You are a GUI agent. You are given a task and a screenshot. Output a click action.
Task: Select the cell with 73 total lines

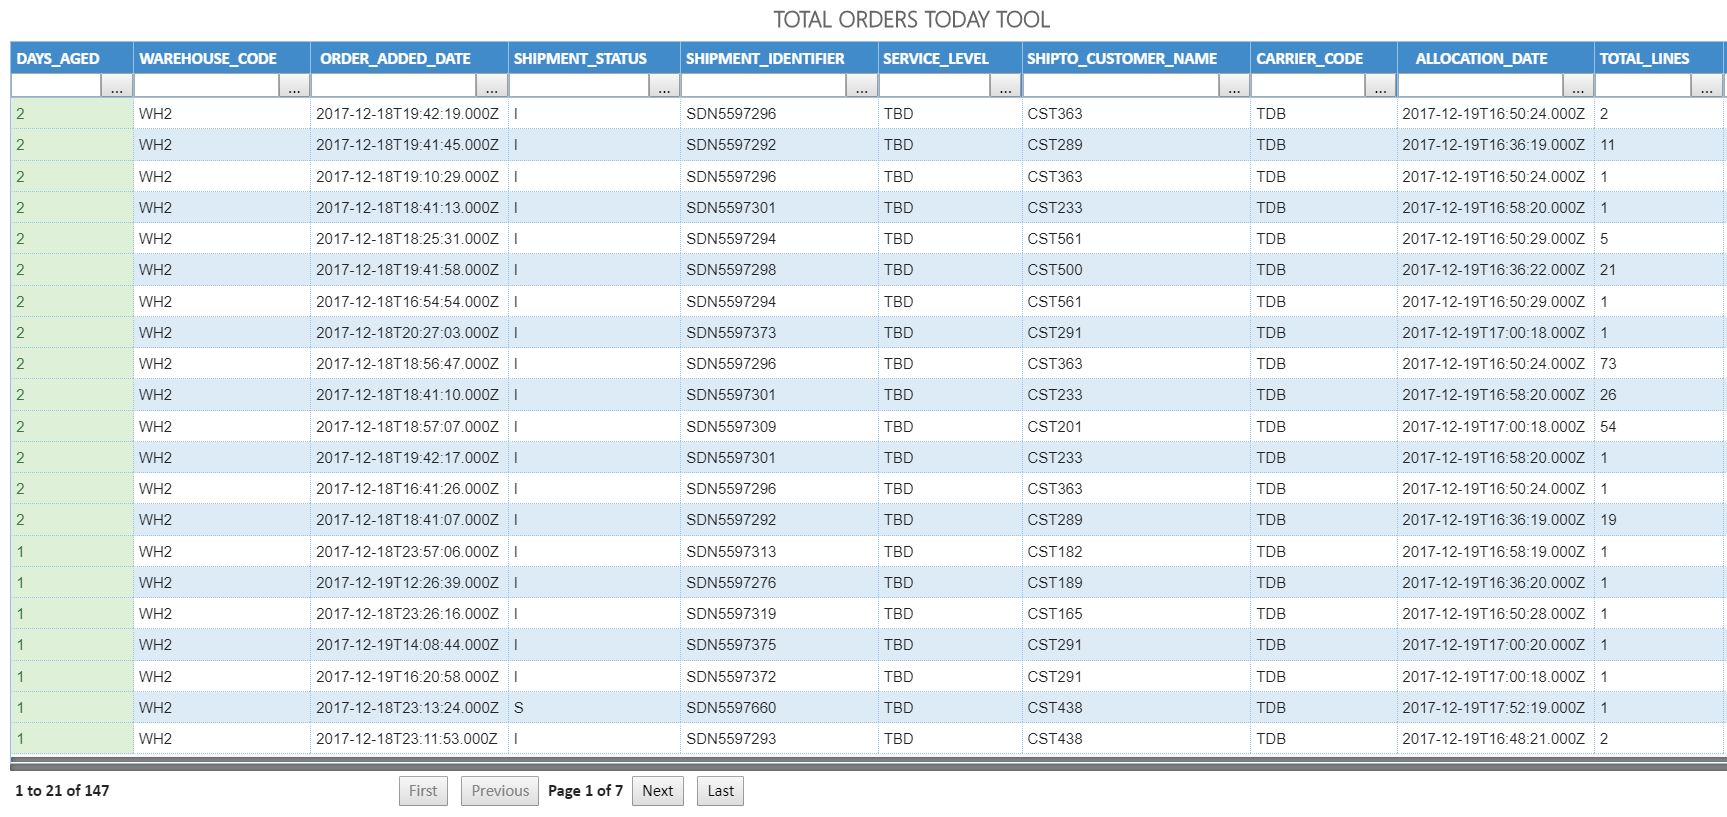pos(1608,364)
